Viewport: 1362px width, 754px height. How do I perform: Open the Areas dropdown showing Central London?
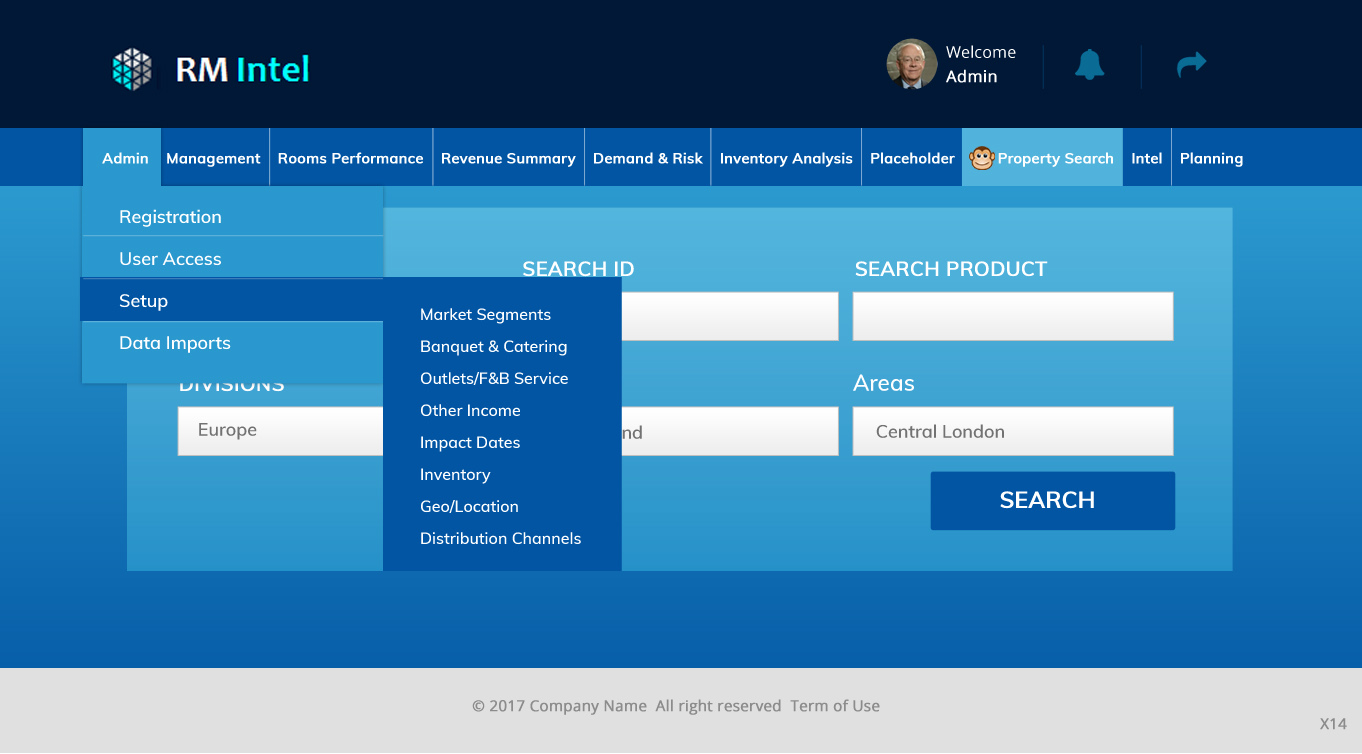[x=1012, y=431]
